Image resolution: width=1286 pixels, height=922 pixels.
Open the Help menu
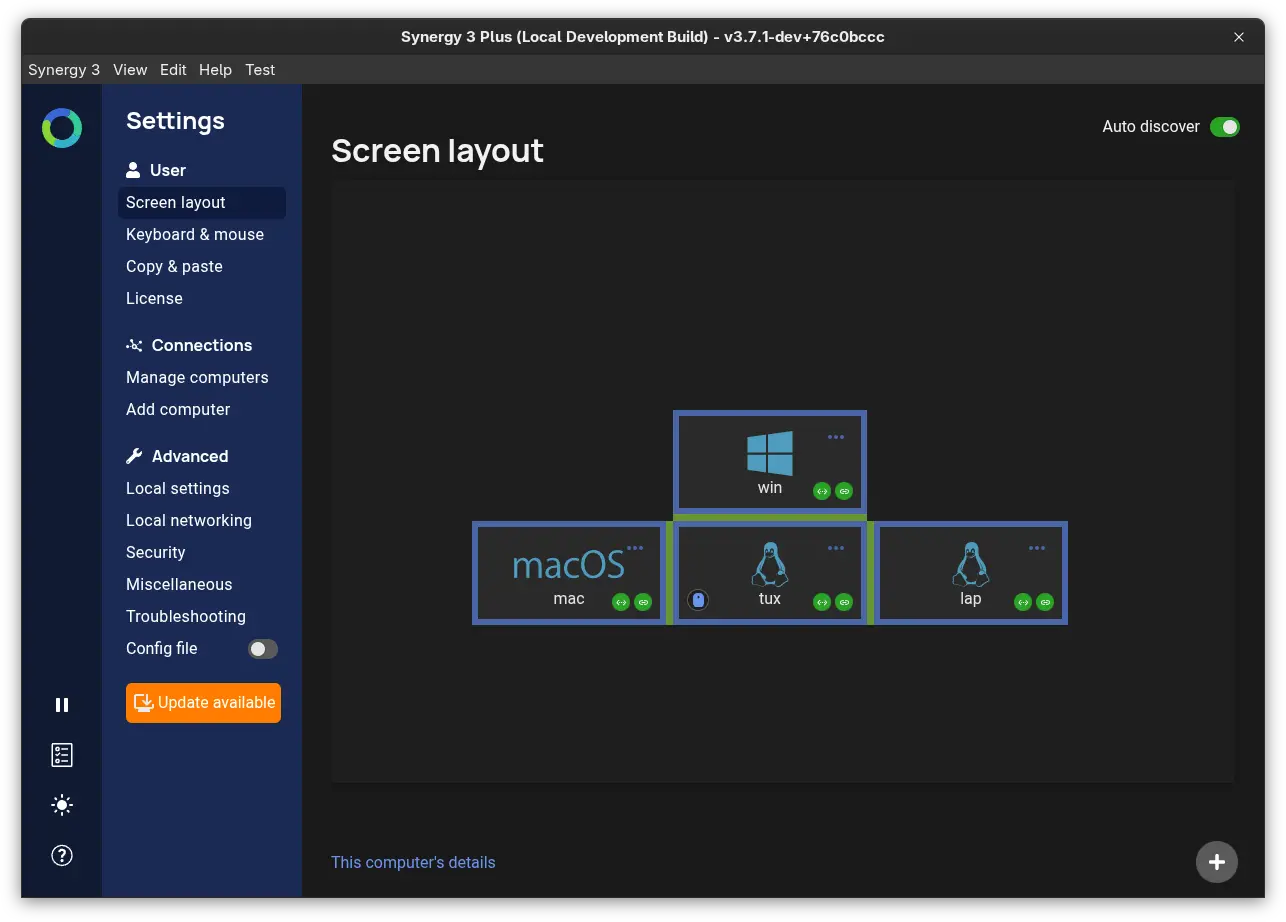pyautogui.click(x=215, y=70)
